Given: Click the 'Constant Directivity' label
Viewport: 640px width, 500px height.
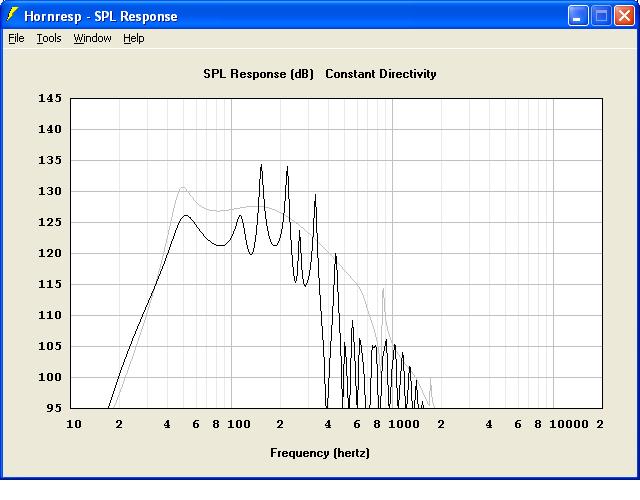Looking at the screenshot, I should (x=381, y=74).
